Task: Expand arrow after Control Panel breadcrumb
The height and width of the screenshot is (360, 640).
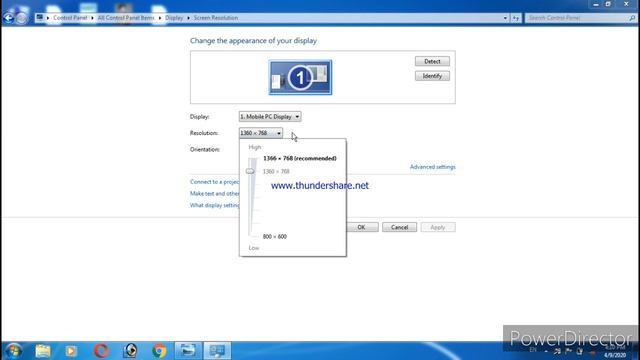Action: coord(92,18)
